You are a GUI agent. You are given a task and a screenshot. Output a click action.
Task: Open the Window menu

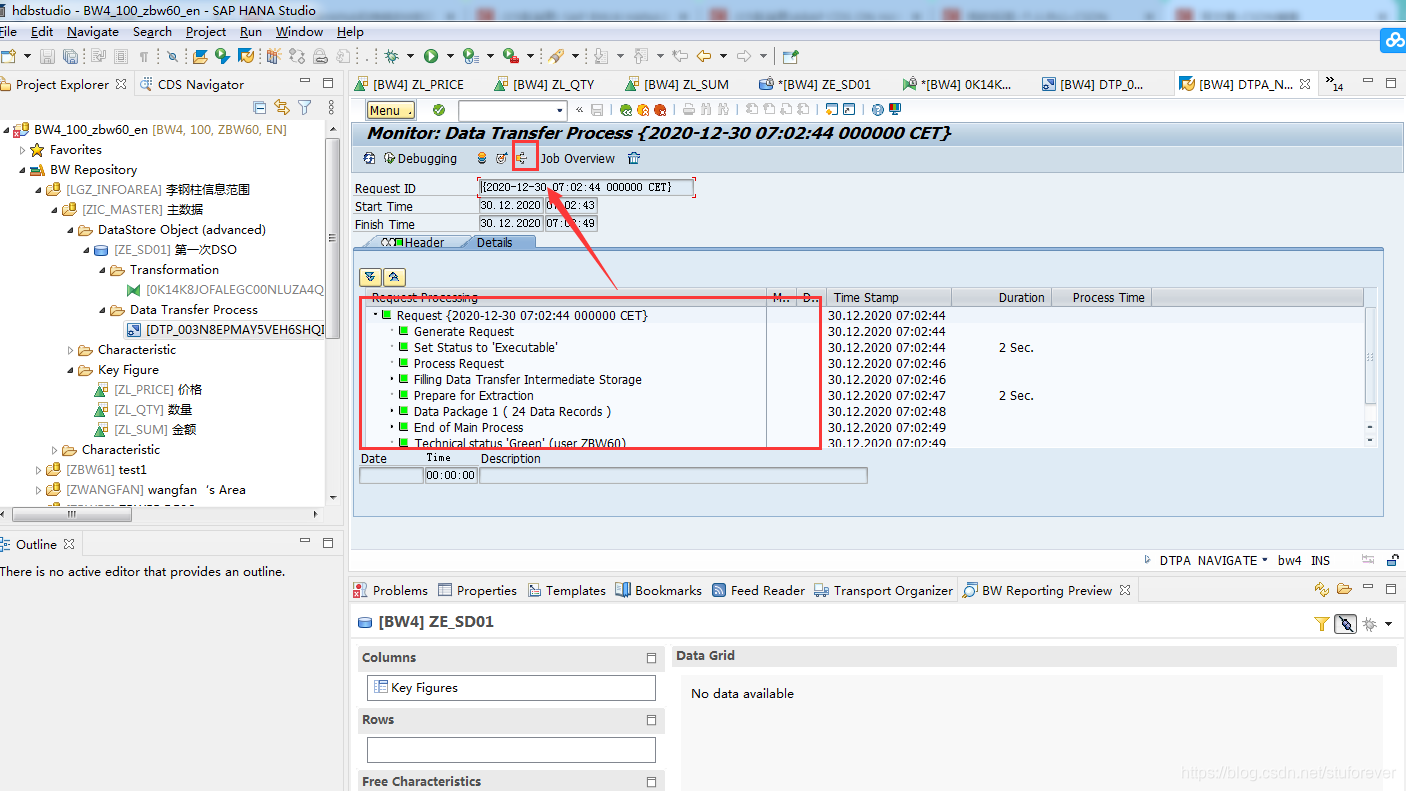tap(299, 32)
